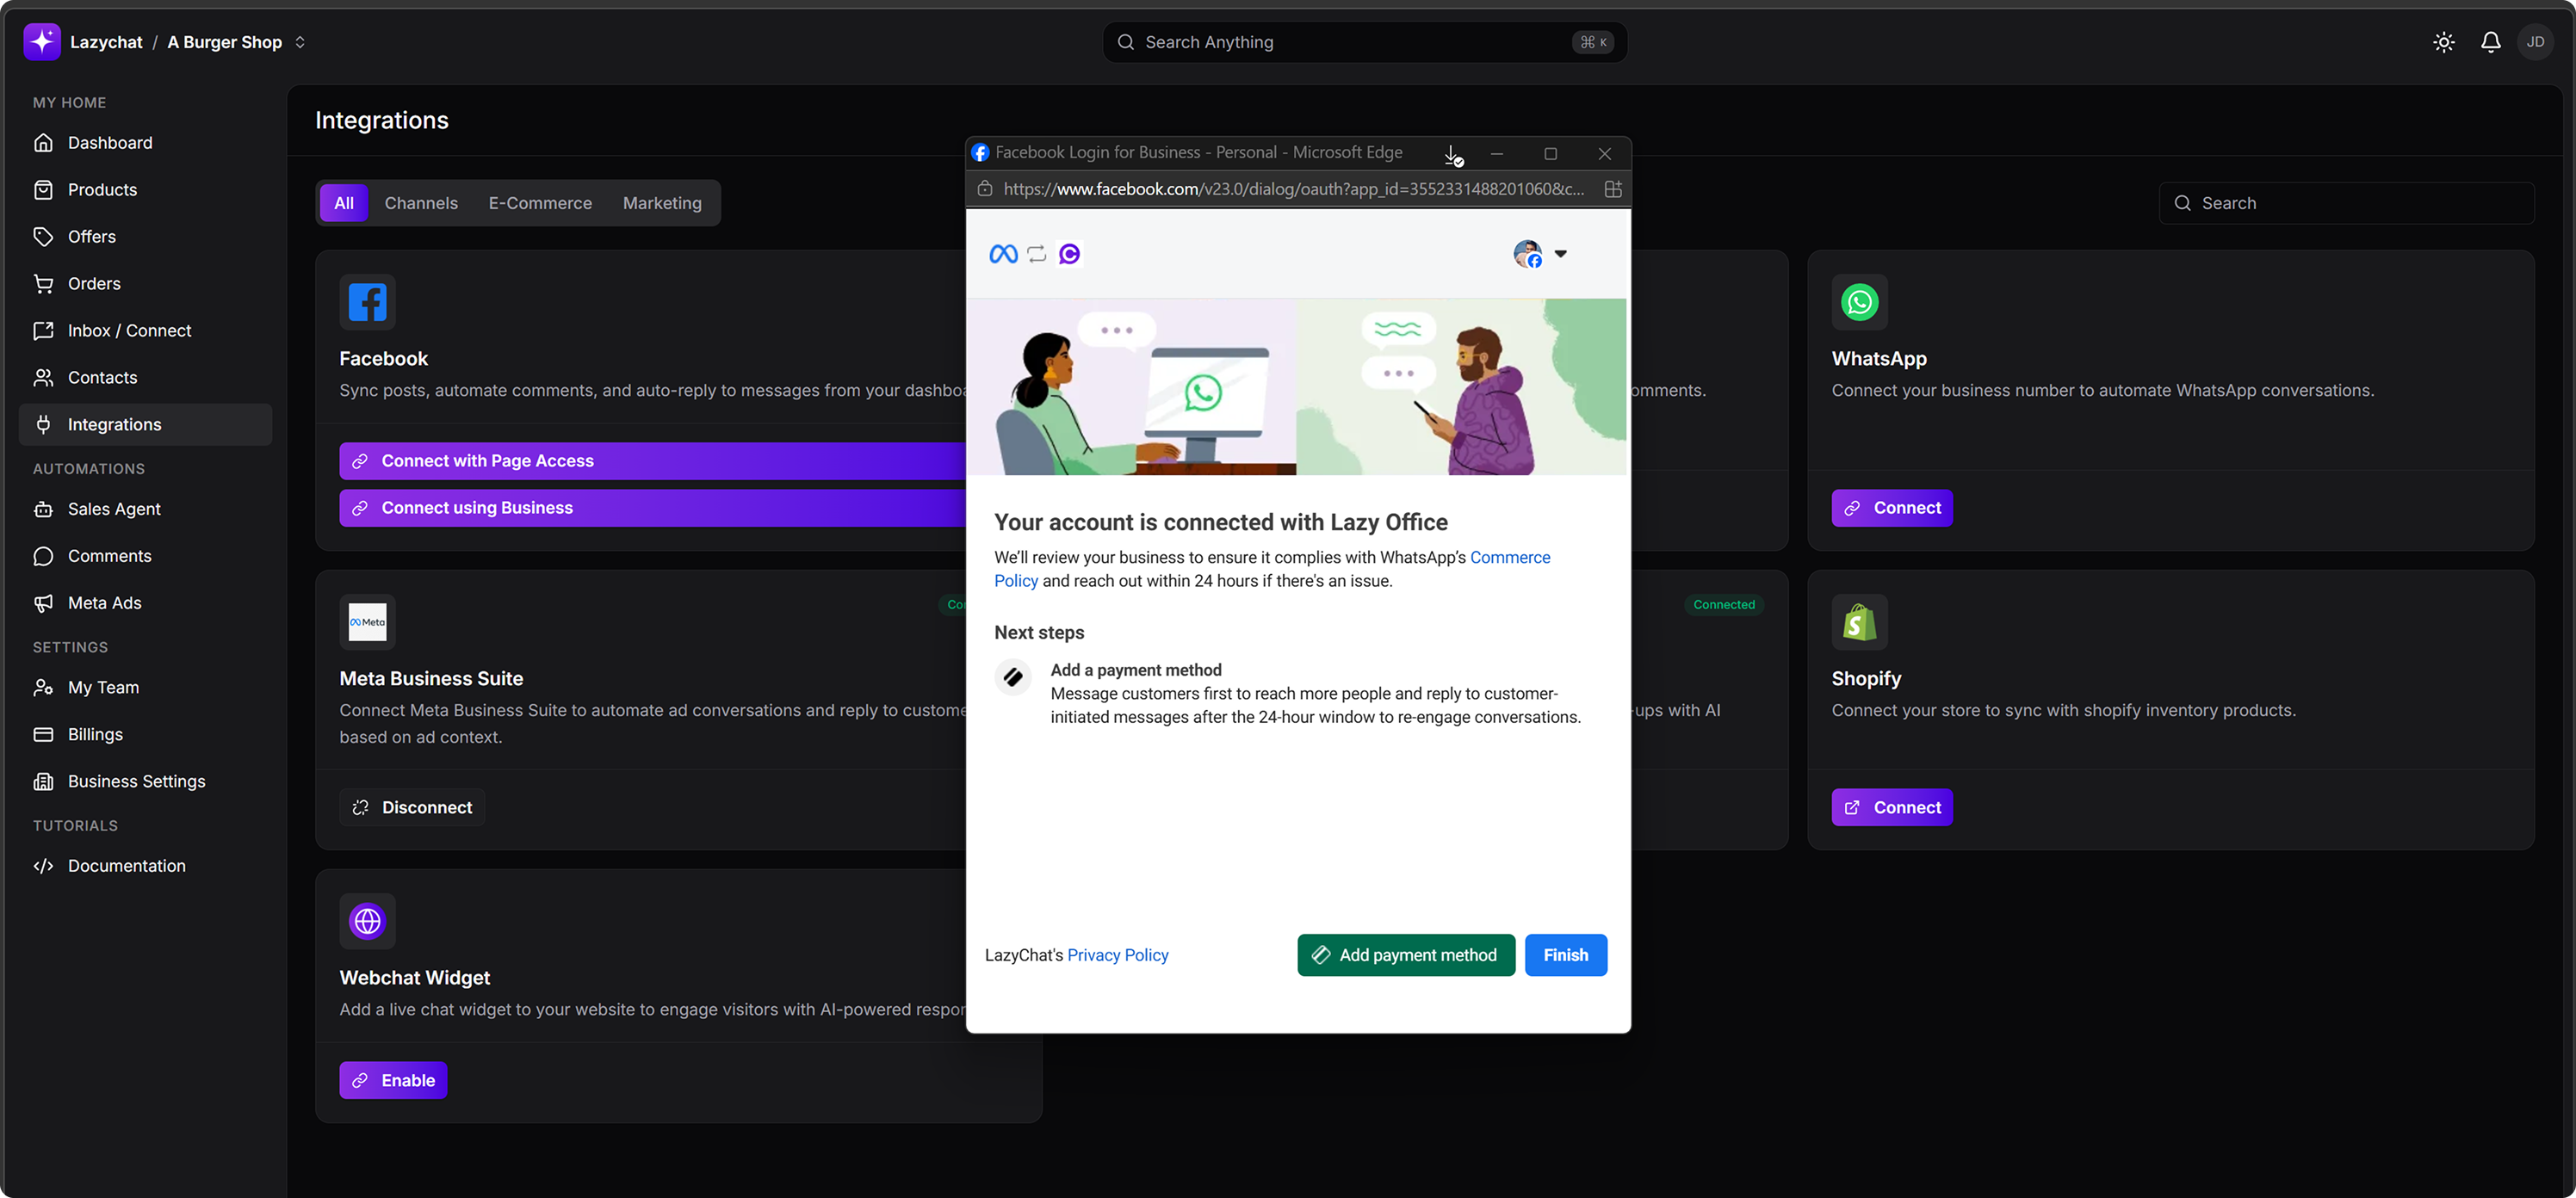Image resolution: width=2576 pixels, height=1198 pixels.
Task: Switch to the Channels tab
Action: tap(421, 203)
